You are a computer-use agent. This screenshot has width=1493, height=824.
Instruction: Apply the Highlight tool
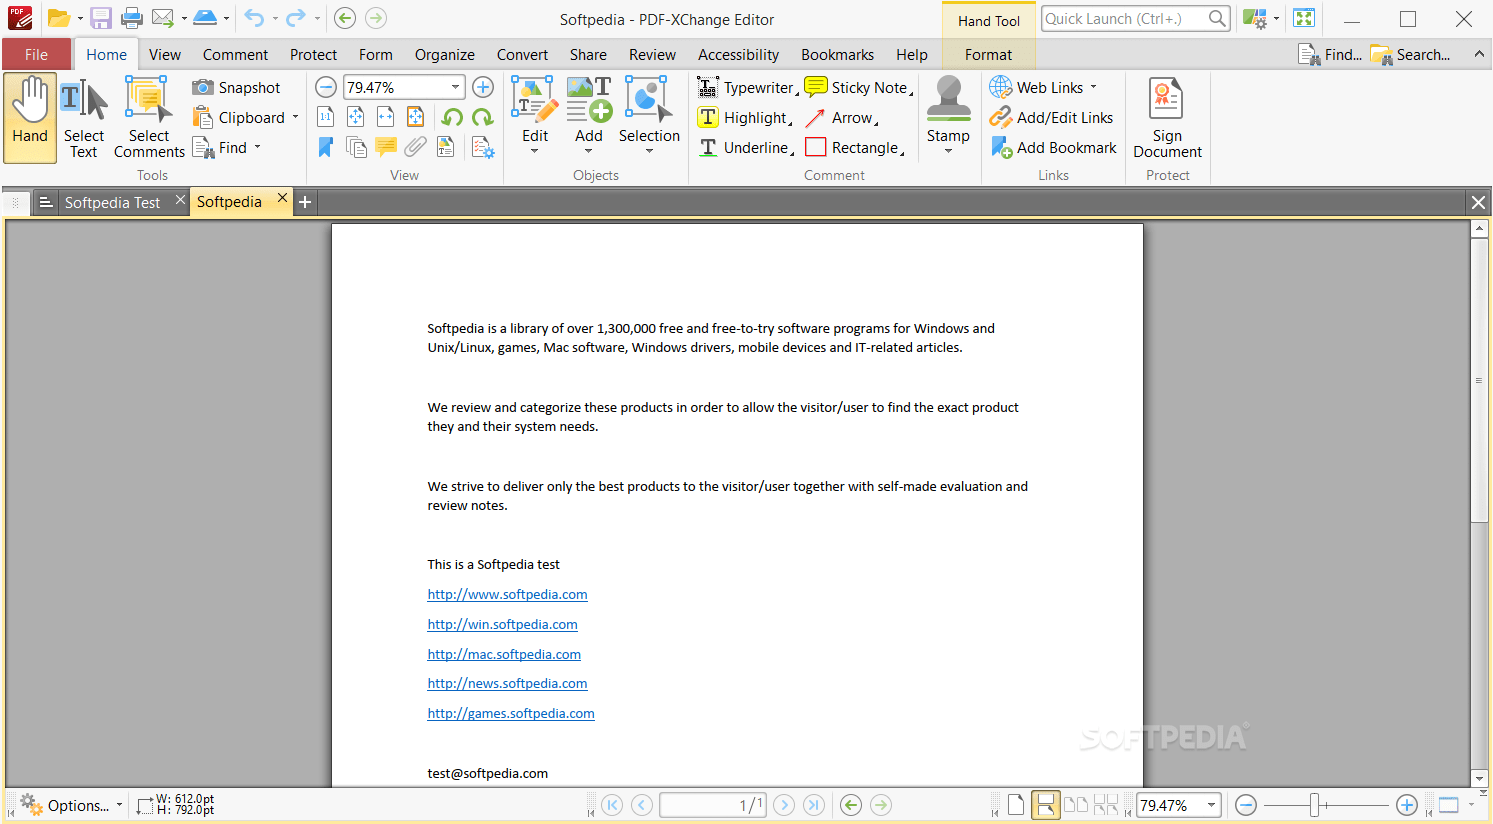pos(744,117)
